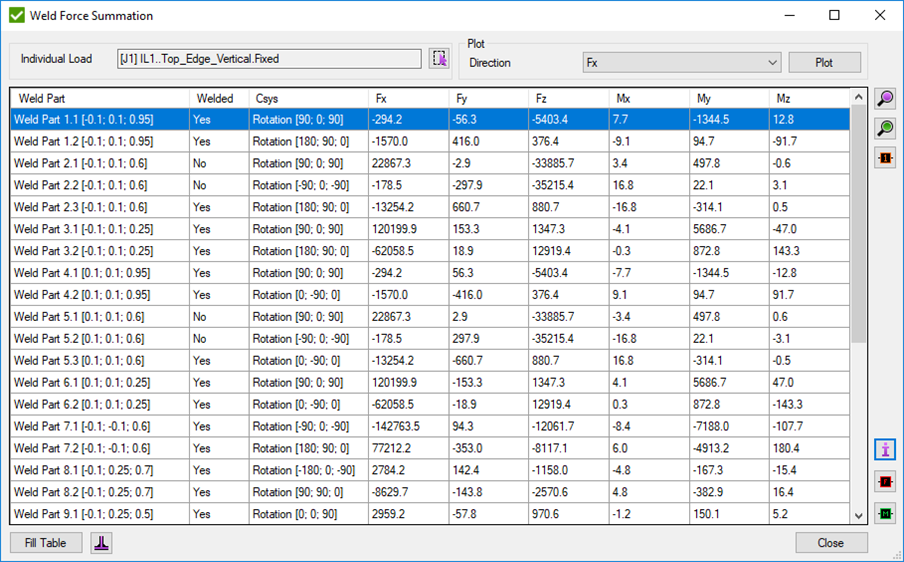The height and width of the screenshot is (562, 904).
Task: Click the Mz column header
Action: point(809,99)
